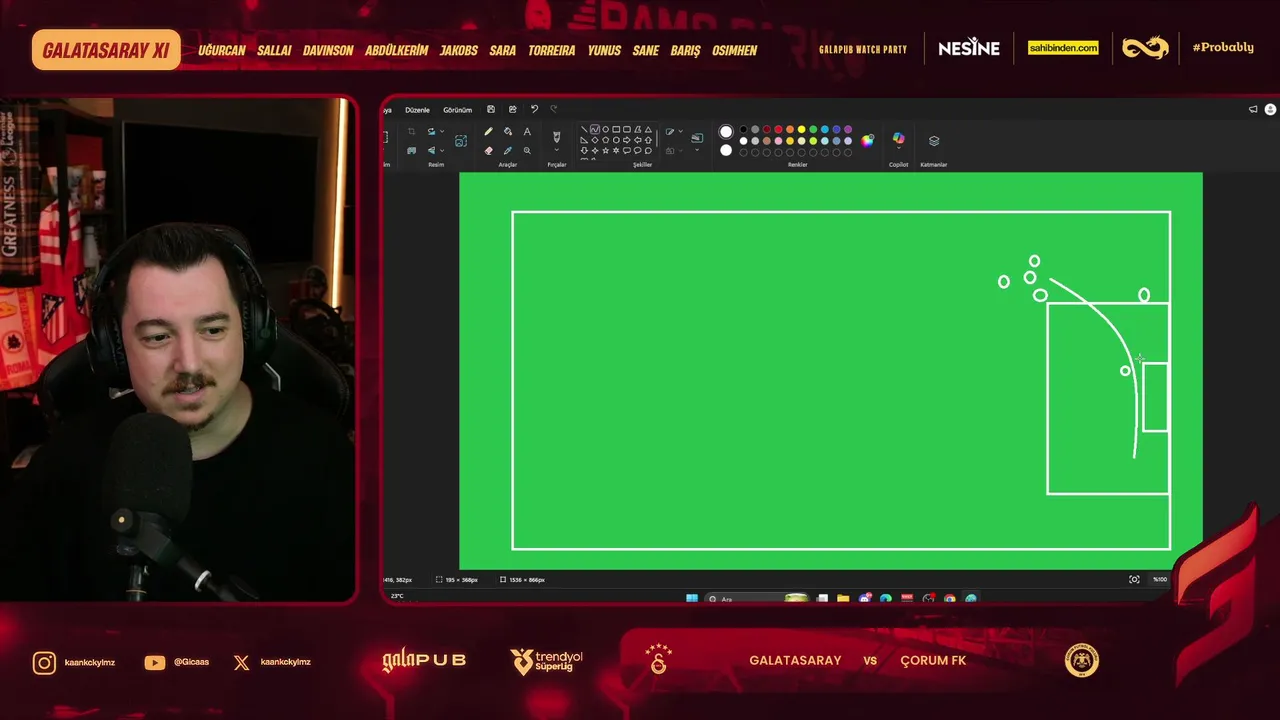Pick the purple color swatch
The width and height of the screenshot is (1280, 720).
[848, 129]
